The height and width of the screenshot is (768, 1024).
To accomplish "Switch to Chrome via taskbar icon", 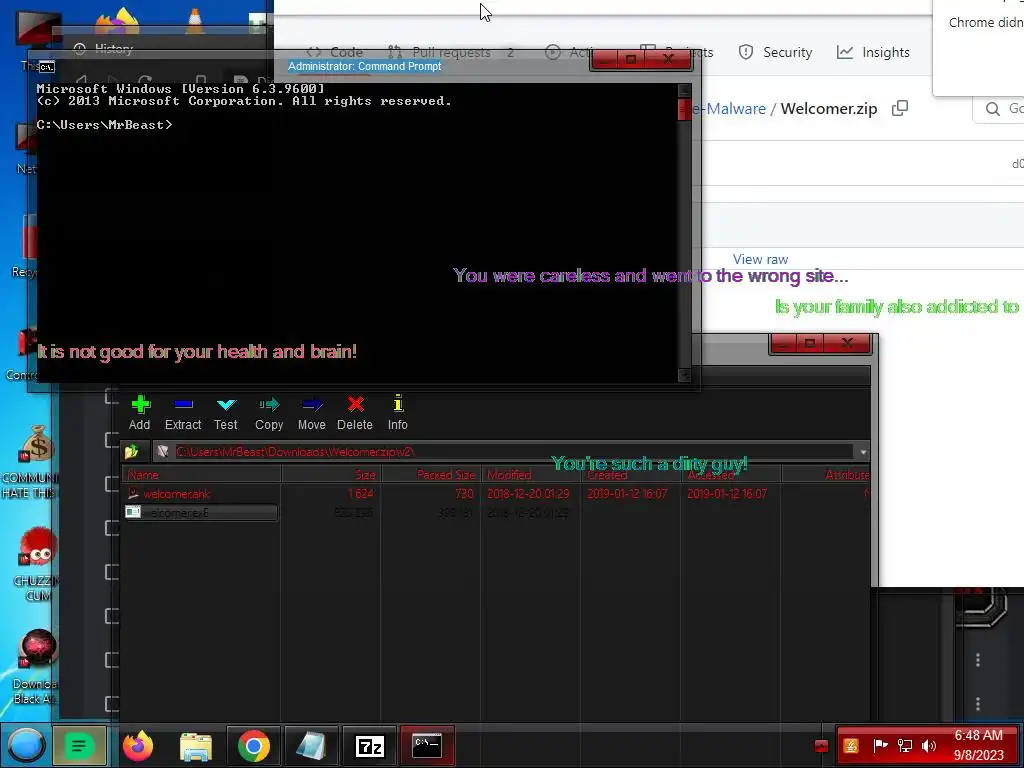I will click(x=253, y=746).
